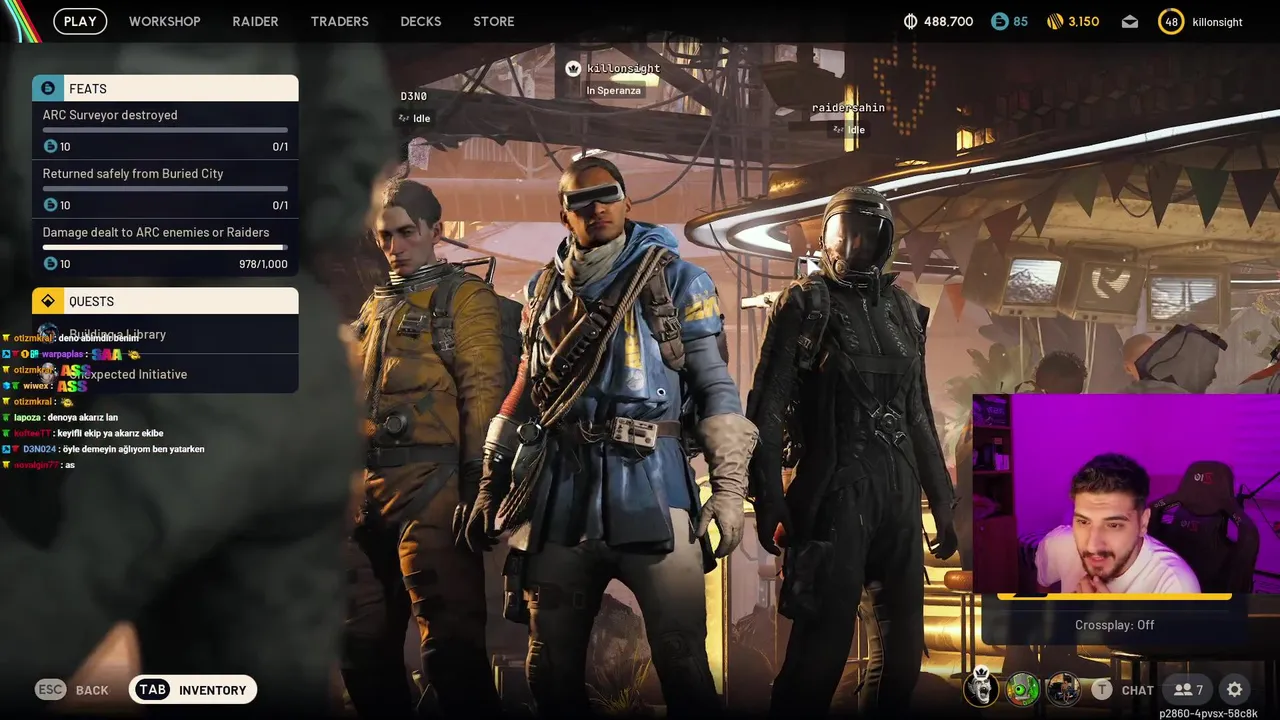Open the RAIDER tab
Viewport: 1280px width, 720px height.
pos(256,21)
